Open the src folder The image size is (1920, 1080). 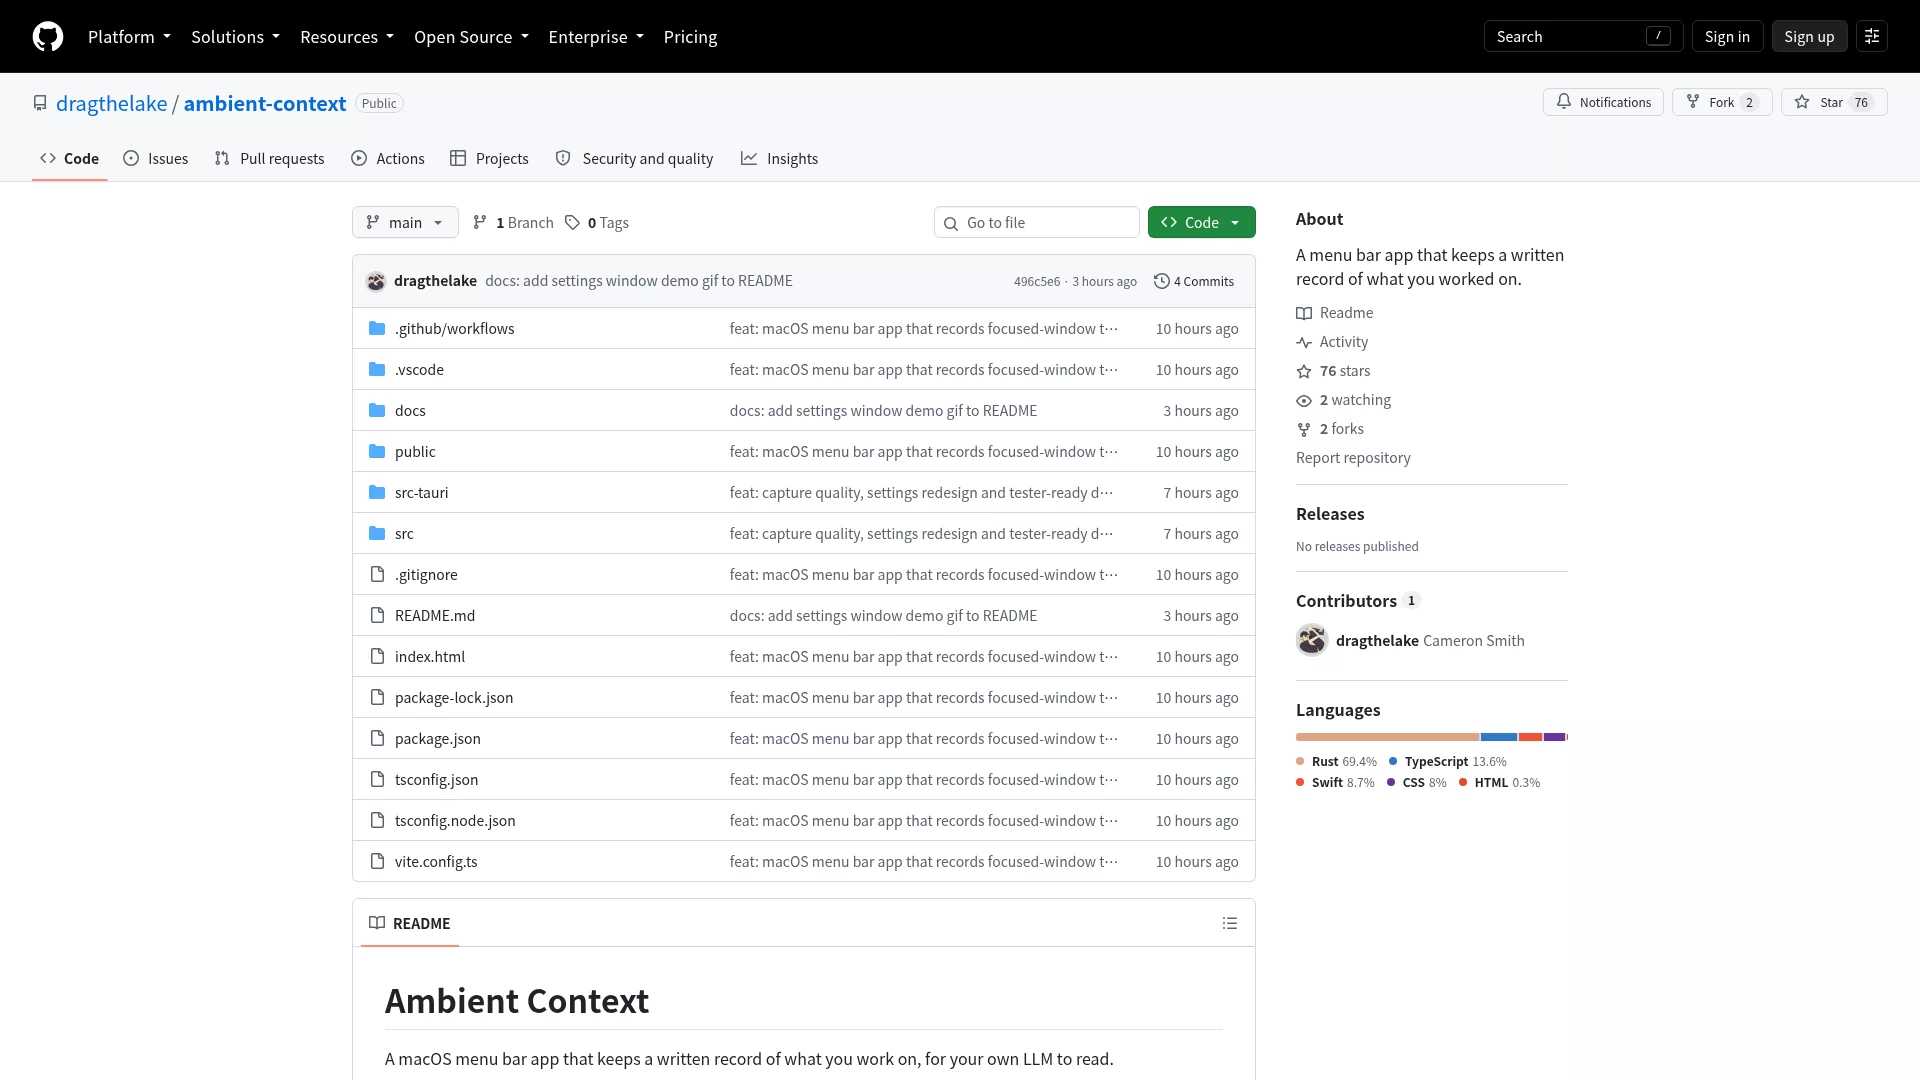404,534
